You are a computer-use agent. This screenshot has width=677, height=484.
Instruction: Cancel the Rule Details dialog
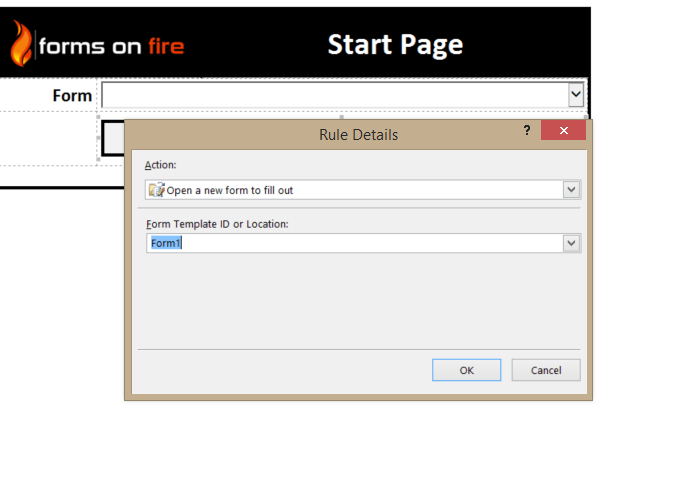pyautogui.click(x=546, y=370)
